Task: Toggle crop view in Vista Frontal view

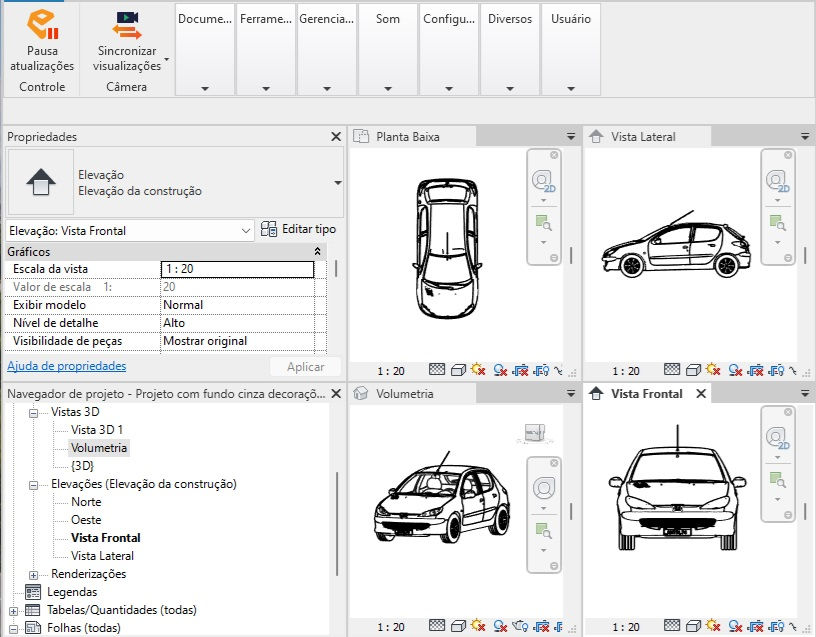Action: coord(756,626)
